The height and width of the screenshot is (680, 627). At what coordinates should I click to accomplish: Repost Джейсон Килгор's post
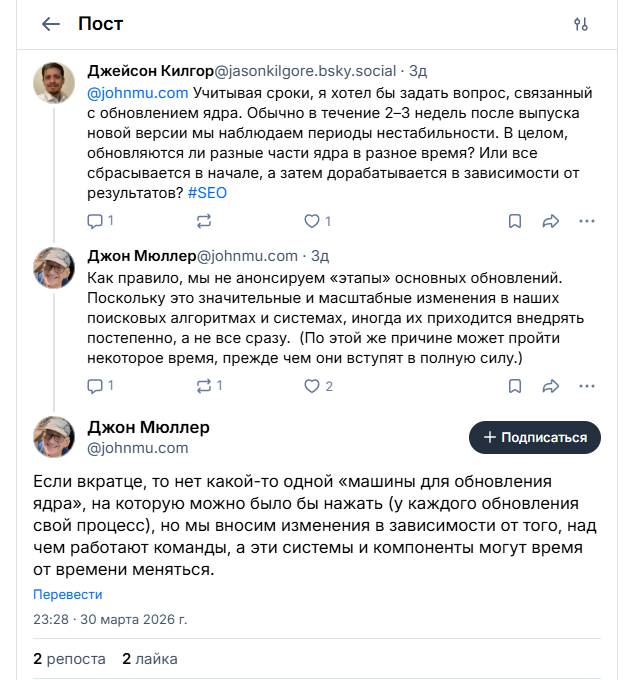(x=204, y=220)
